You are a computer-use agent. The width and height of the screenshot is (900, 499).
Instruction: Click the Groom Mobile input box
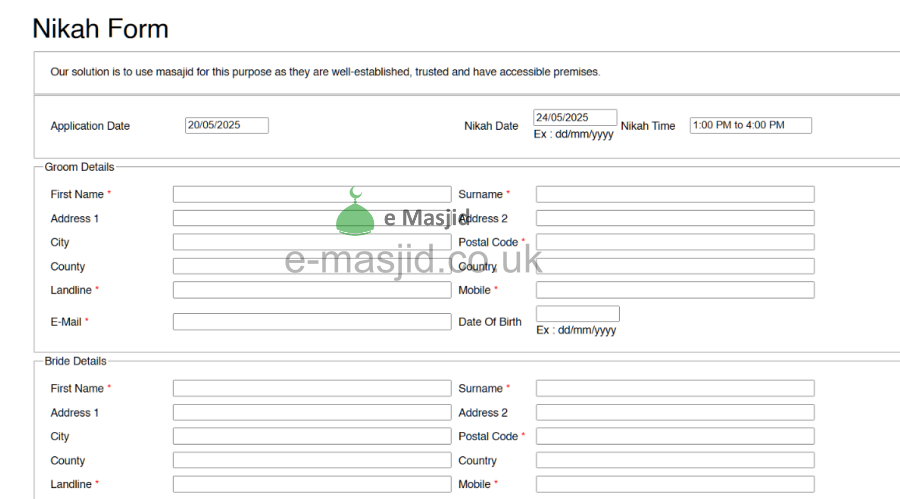point(675,290)
